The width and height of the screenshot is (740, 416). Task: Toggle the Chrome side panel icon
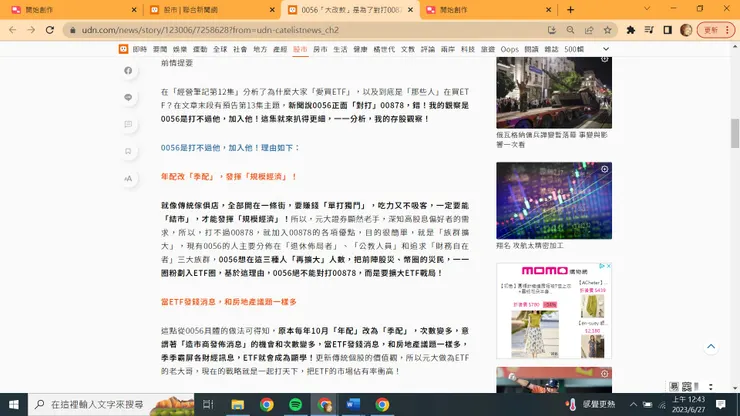667,30
